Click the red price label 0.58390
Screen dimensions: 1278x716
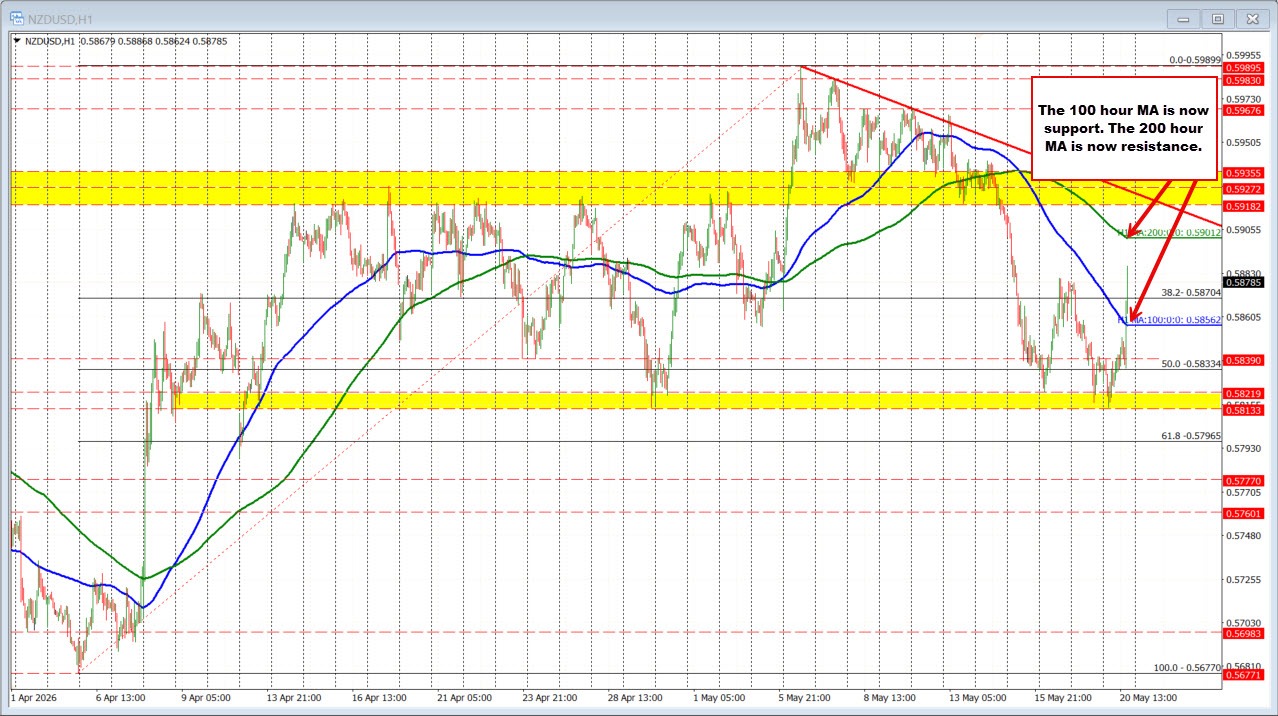tap(1245, 359)
